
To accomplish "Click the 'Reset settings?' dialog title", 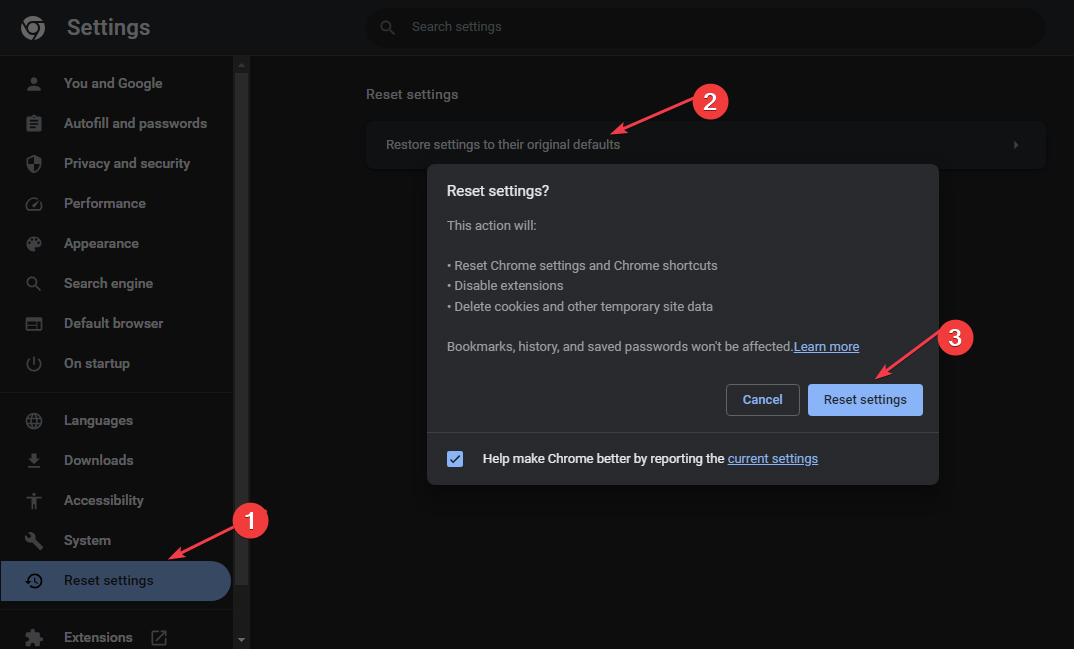I will (x=498, y=191).
